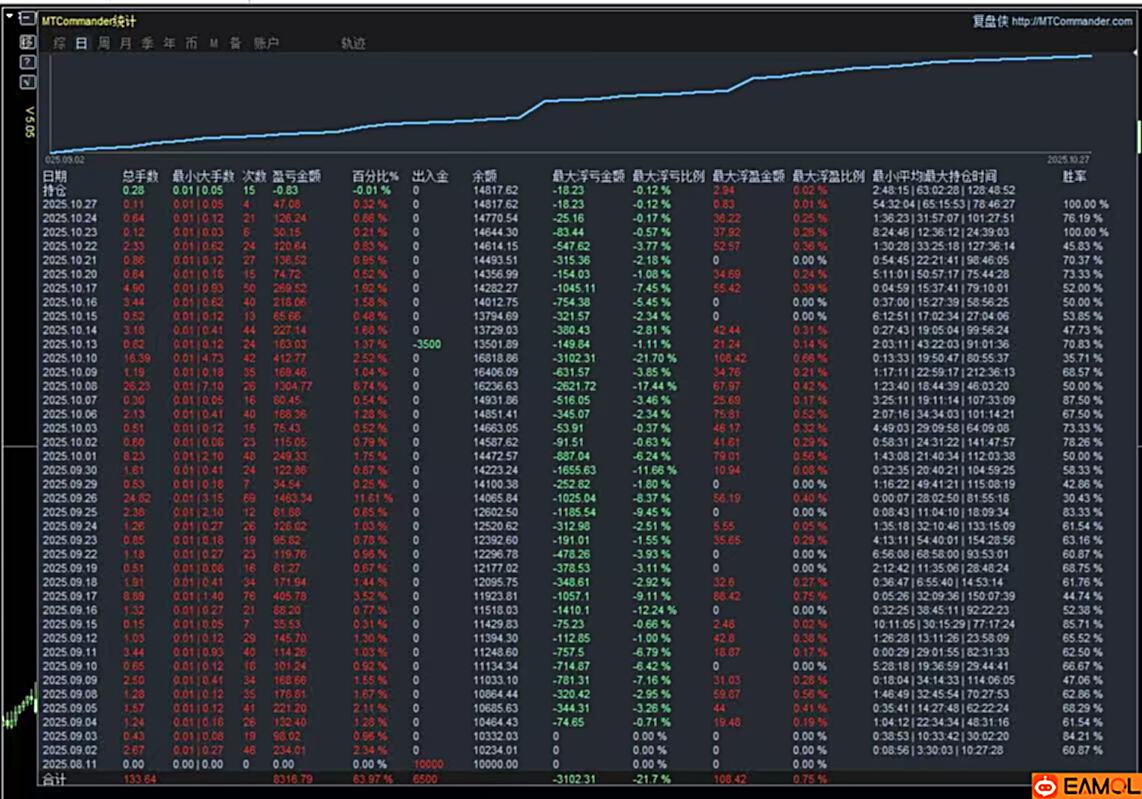Open the http://MTCommander.com link
Viewport: 1142px width, 799px height.
click(x=1071, y=20)
